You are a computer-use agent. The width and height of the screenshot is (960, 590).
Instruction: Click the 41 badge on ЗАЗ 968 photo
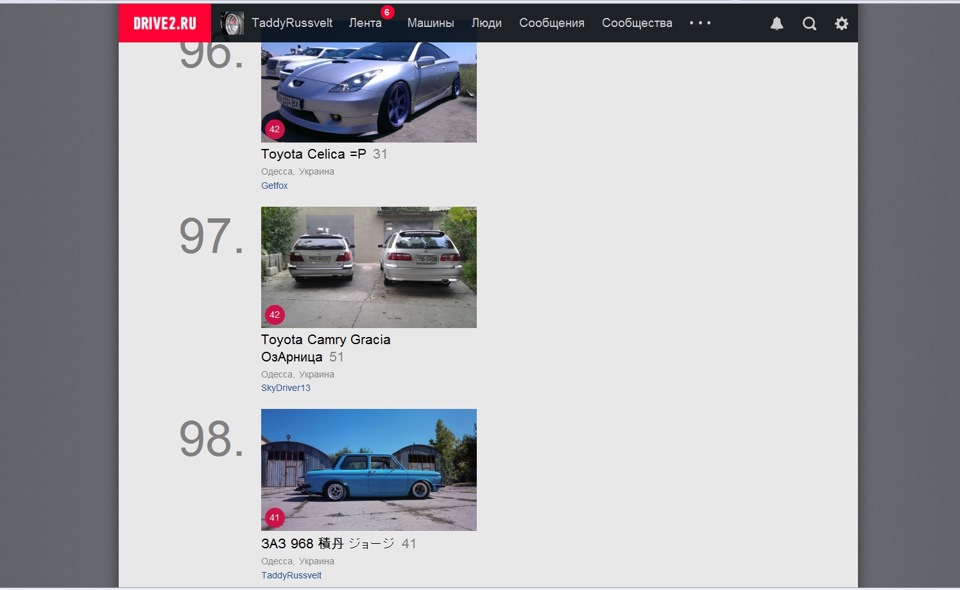coord(274,517)
